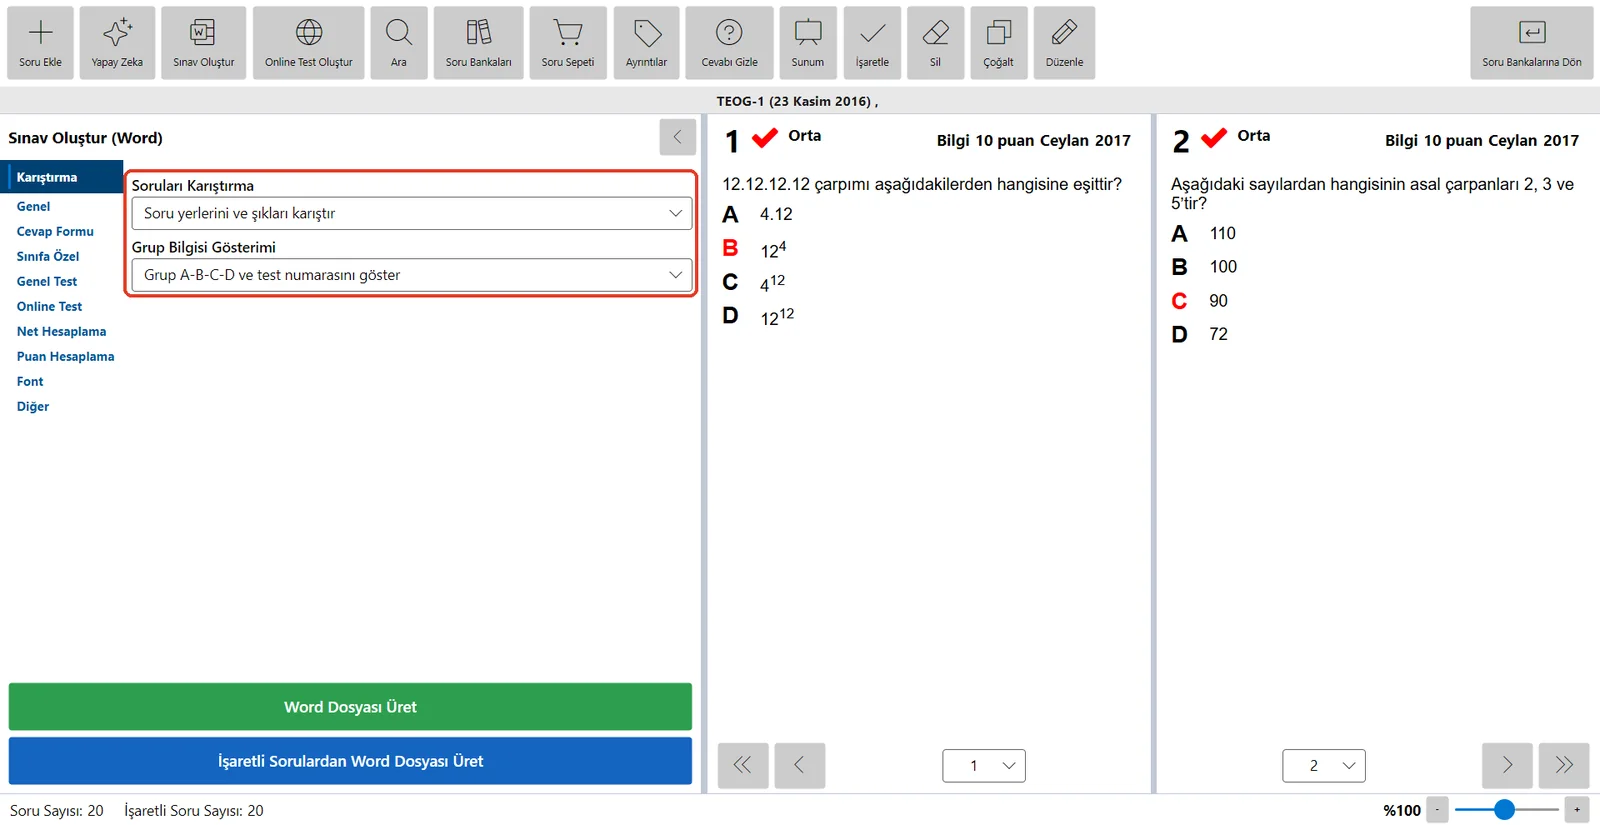Click the green Word Dosyası Üret button
This screenshot has height=825, width=1600.
coord(350,707)
